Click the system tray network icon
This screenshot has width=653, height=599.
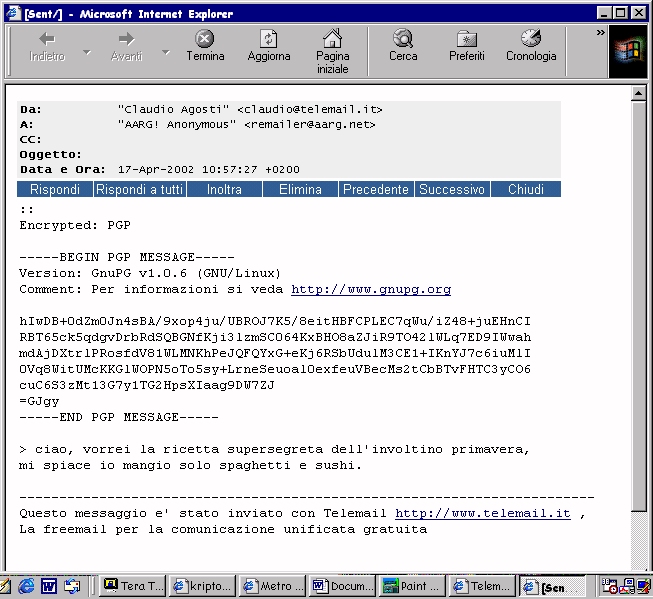coord(628,586)
